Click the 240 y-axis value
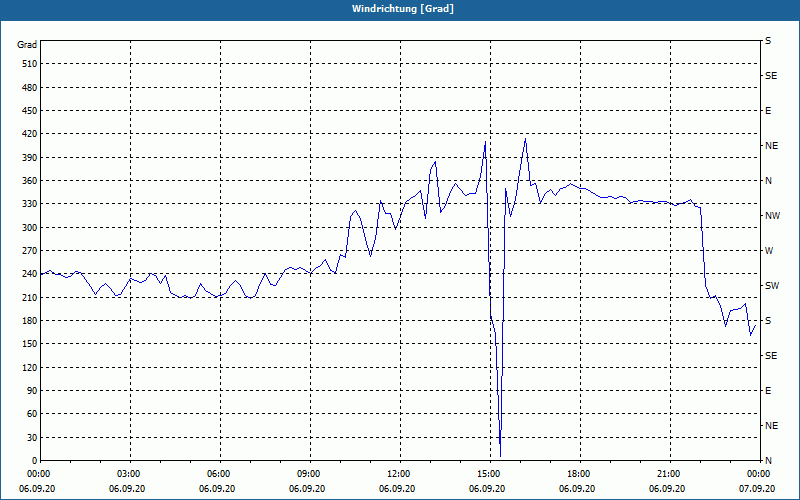This screenshot has height=500, width=800. [30, 274]
